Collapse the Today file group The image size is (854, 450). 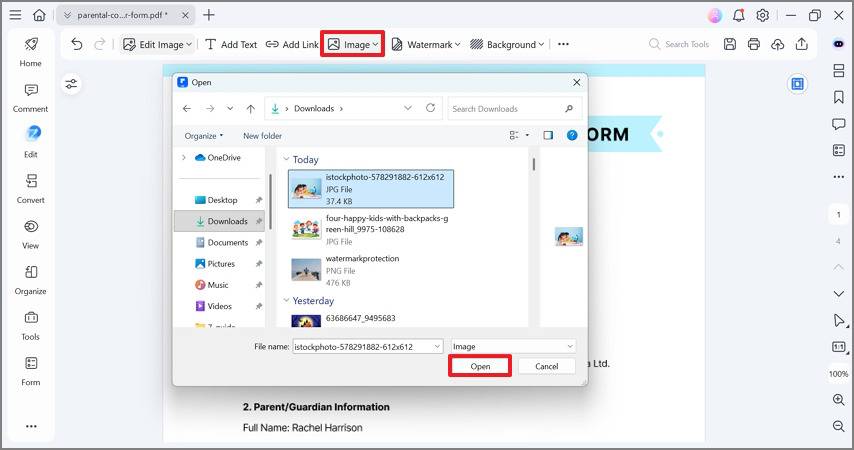(x=286, y=159)
